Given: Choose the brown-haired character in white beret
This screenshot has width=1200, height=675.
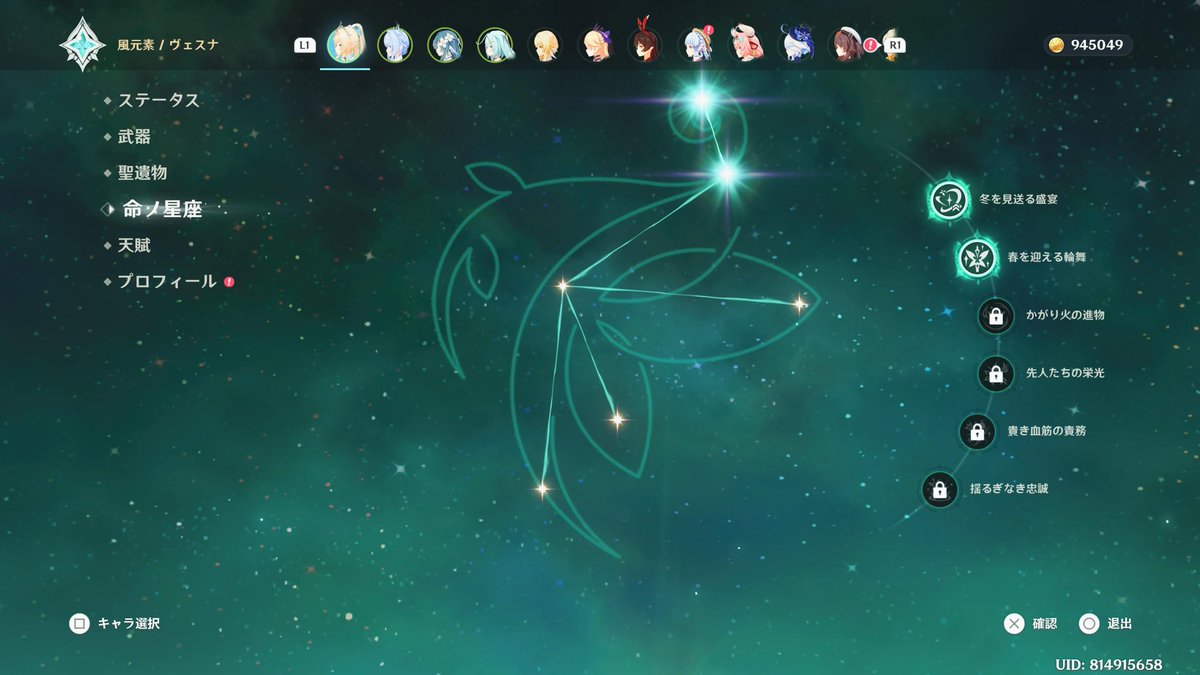Looking at the screenshot, I should [x=846, y=44].
